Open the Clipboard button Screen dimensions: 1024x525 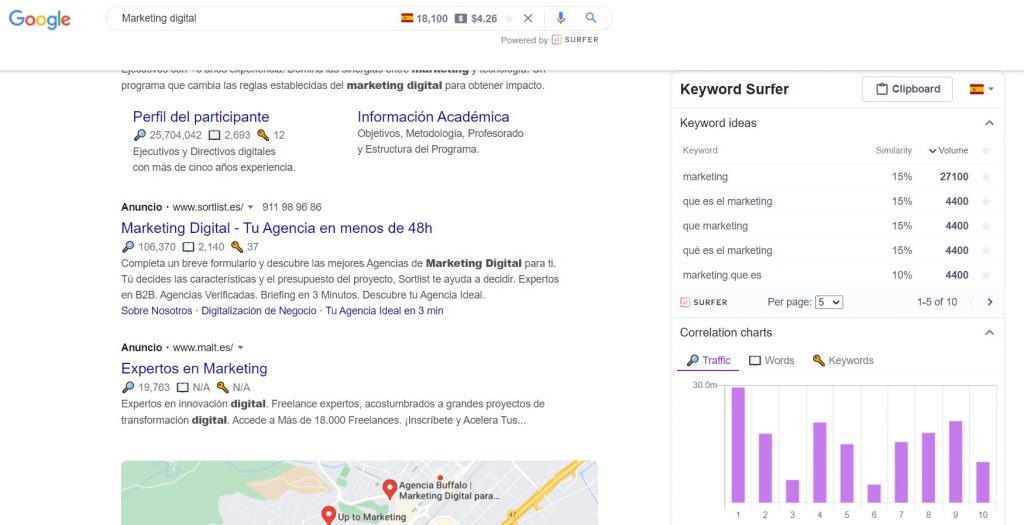(x=907, y=89)
